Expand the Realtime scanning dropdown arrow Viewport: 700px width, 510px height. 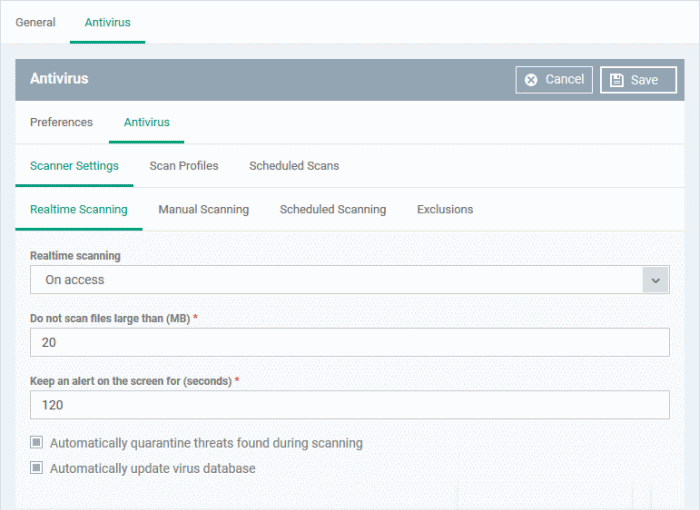656,280
